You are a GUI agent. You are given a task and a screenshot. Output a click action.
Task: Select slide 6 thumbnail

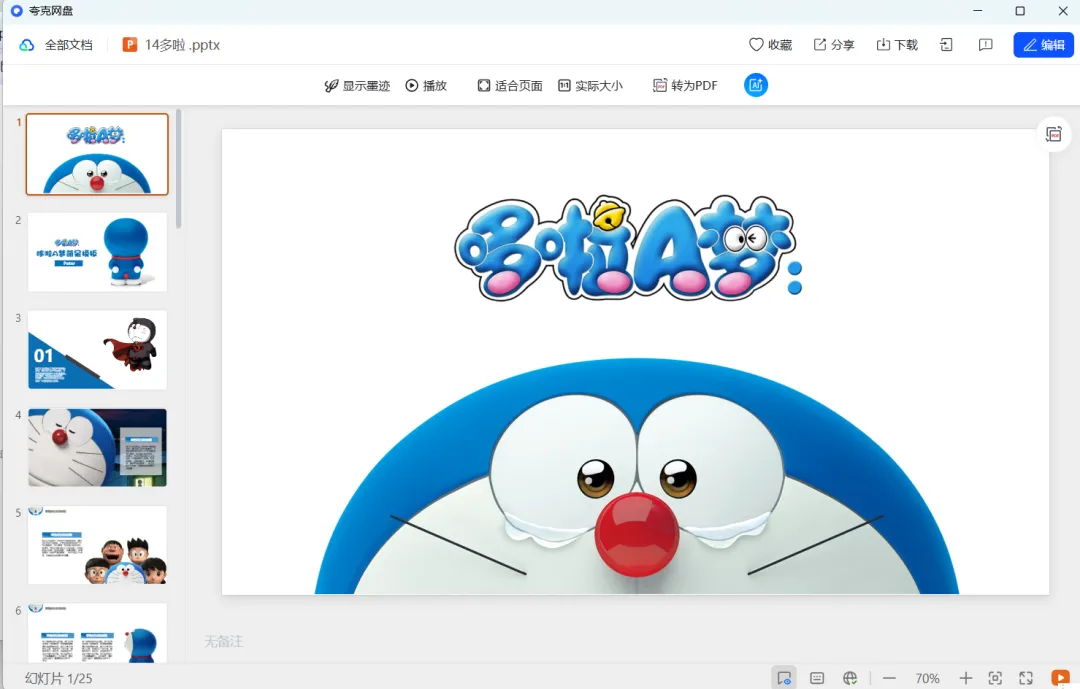click(x=97, y=633)
